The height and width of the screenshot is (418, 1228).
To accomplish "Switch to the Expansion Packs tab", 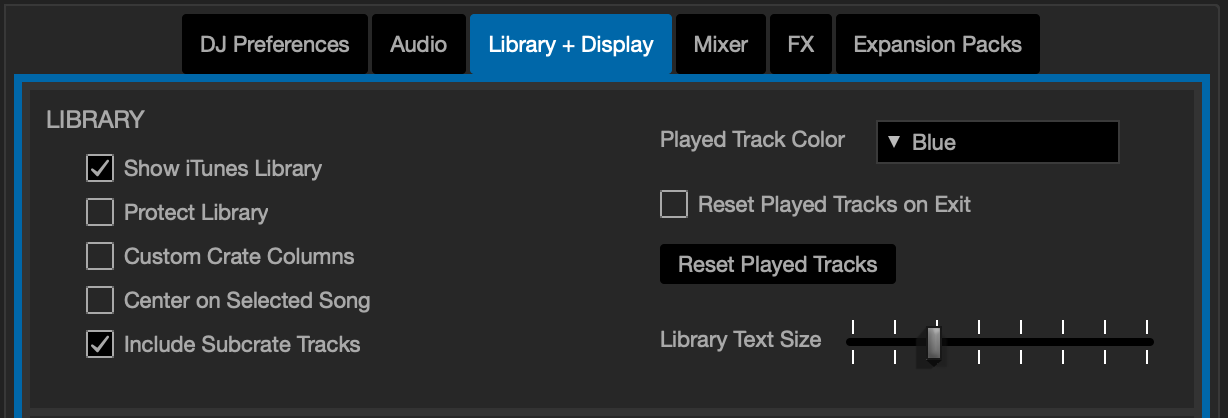I will pyautogui.click(x=937, y=44).
